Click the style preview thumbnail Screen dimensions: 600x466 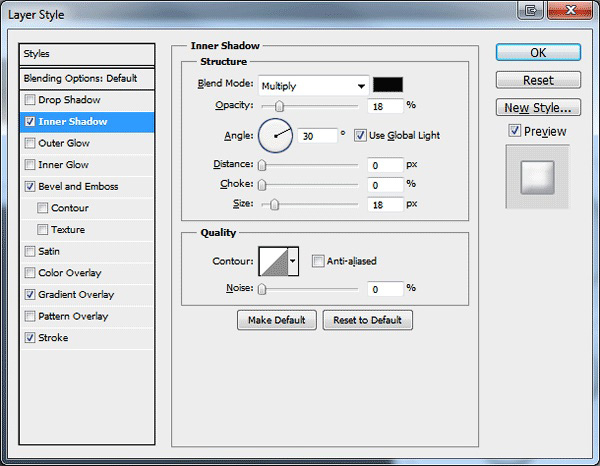(x=537, y=177)
